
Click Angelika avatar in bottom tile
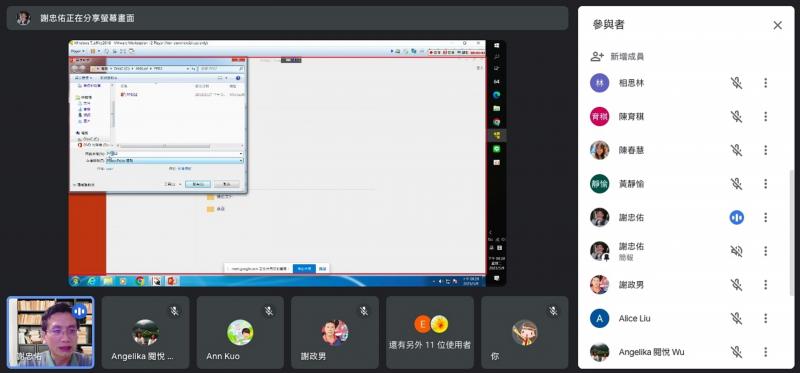pos(145,333)
